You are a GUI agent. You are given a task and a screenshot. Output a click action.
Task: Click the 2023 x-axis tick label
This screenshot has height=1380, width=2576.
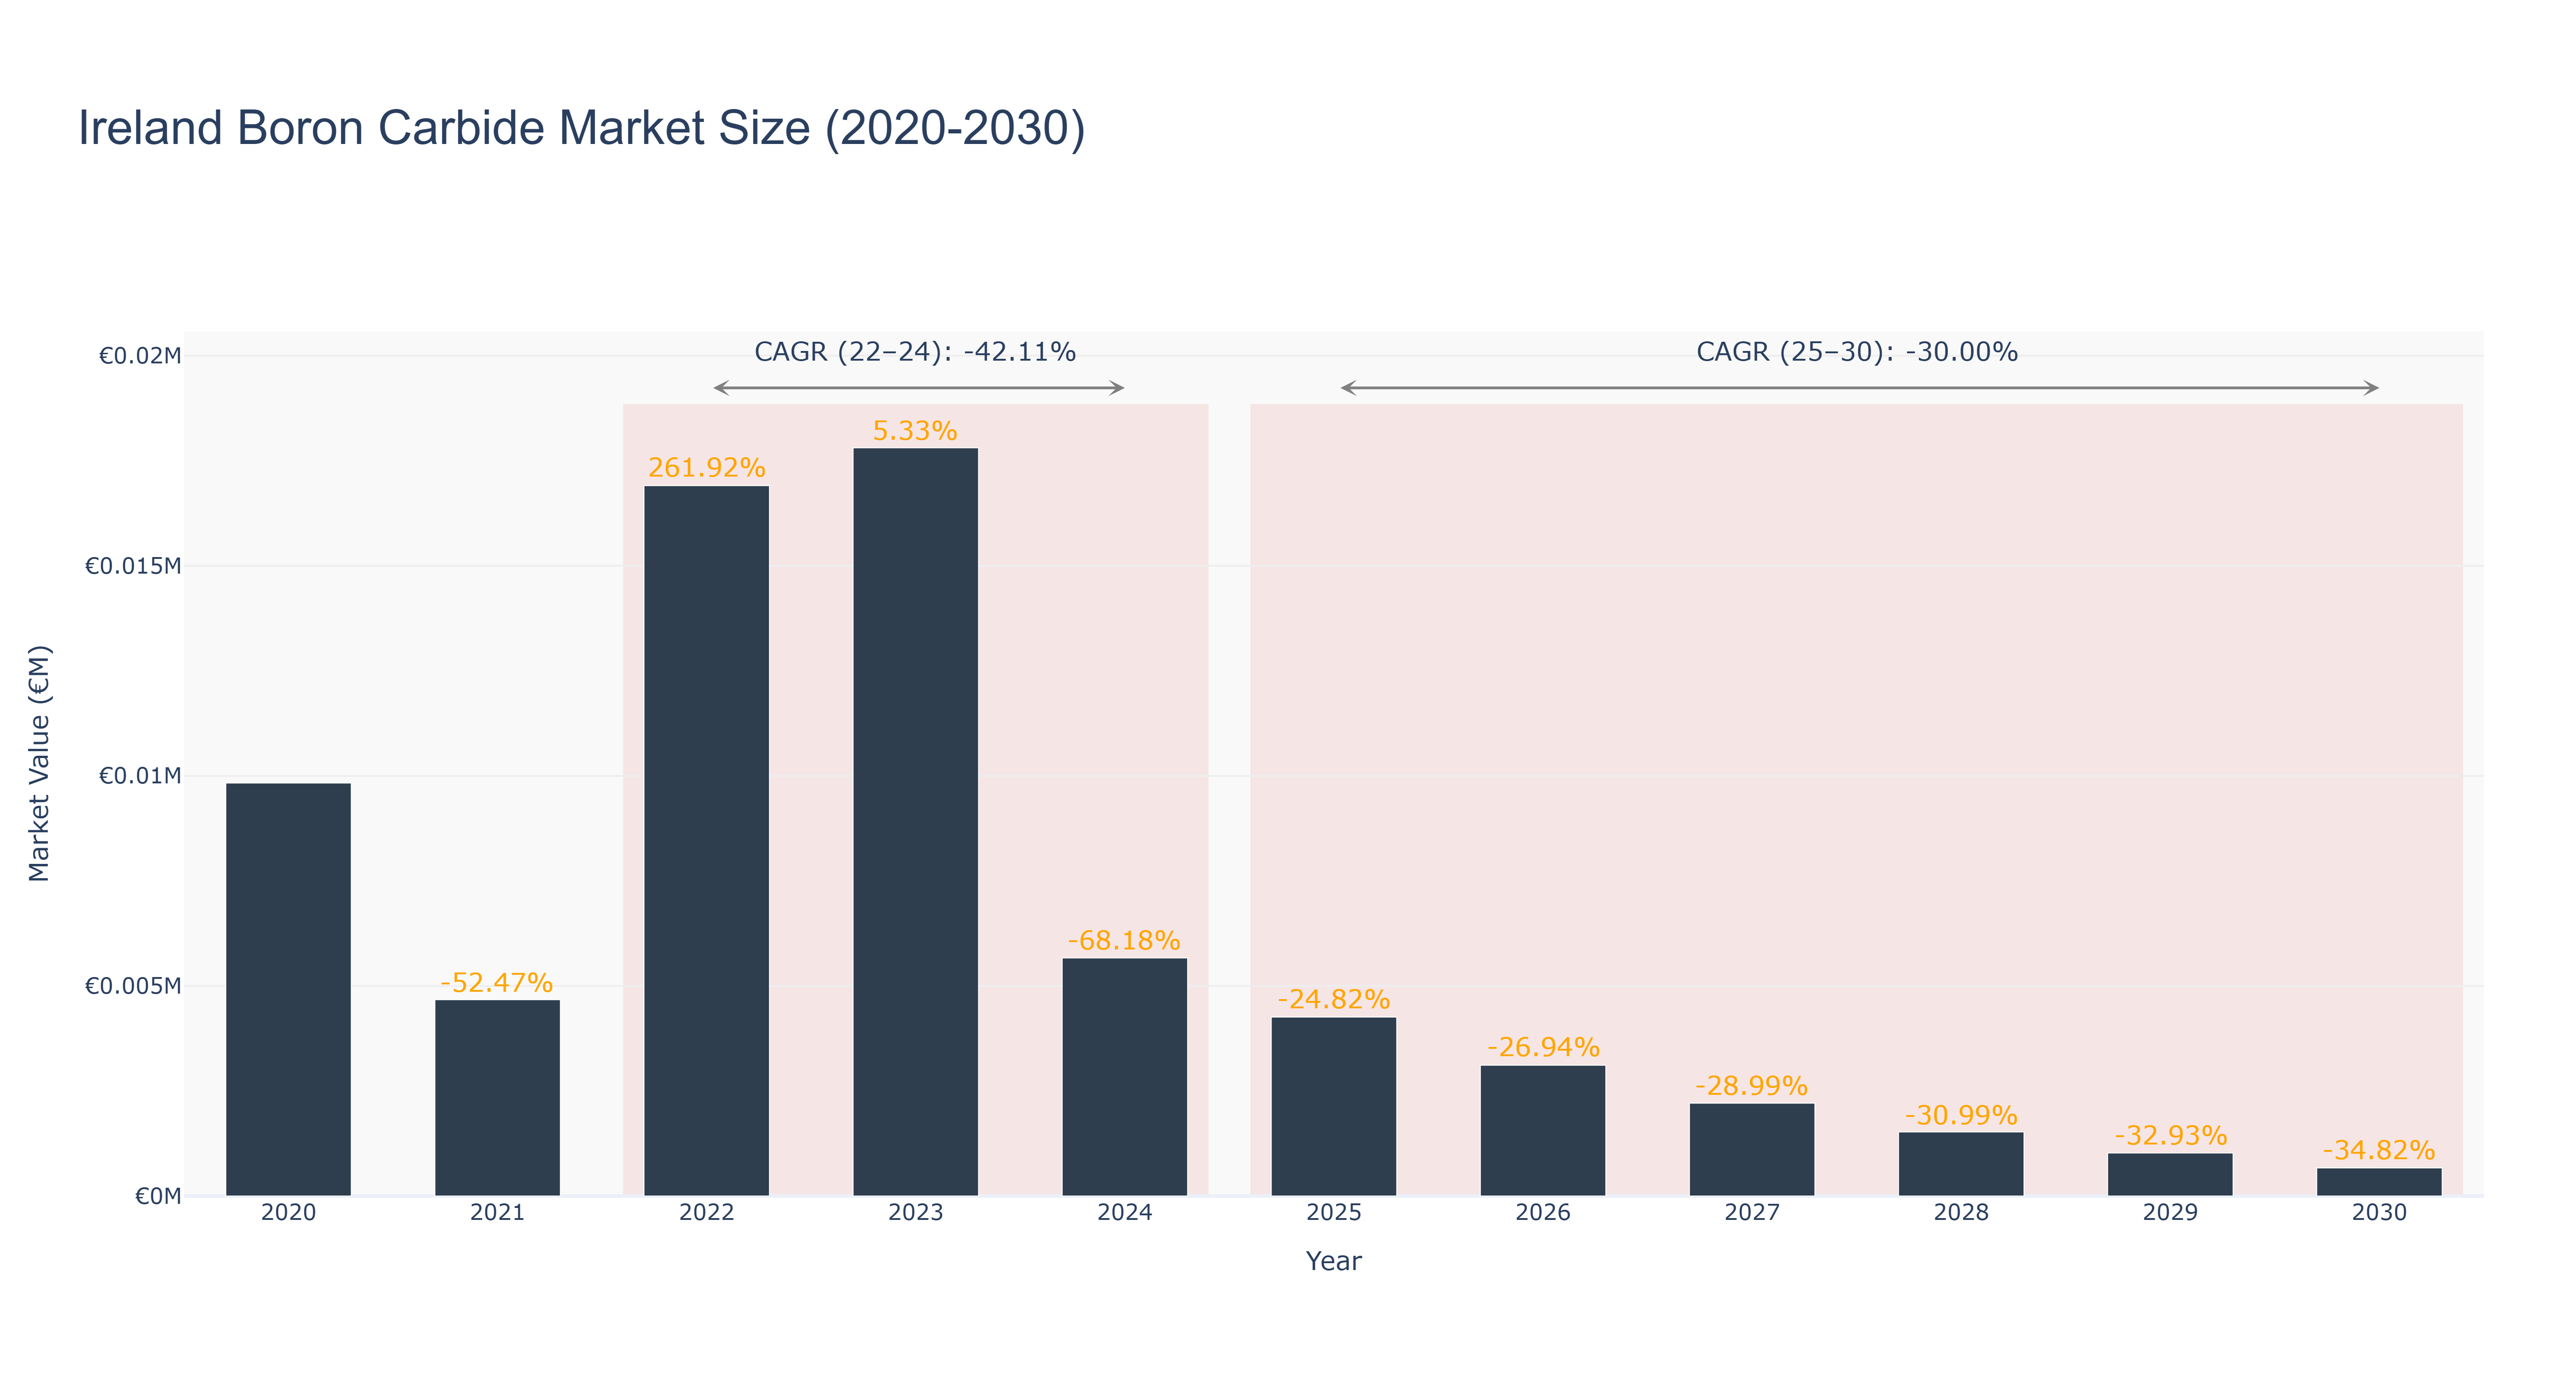(915, 1213)
